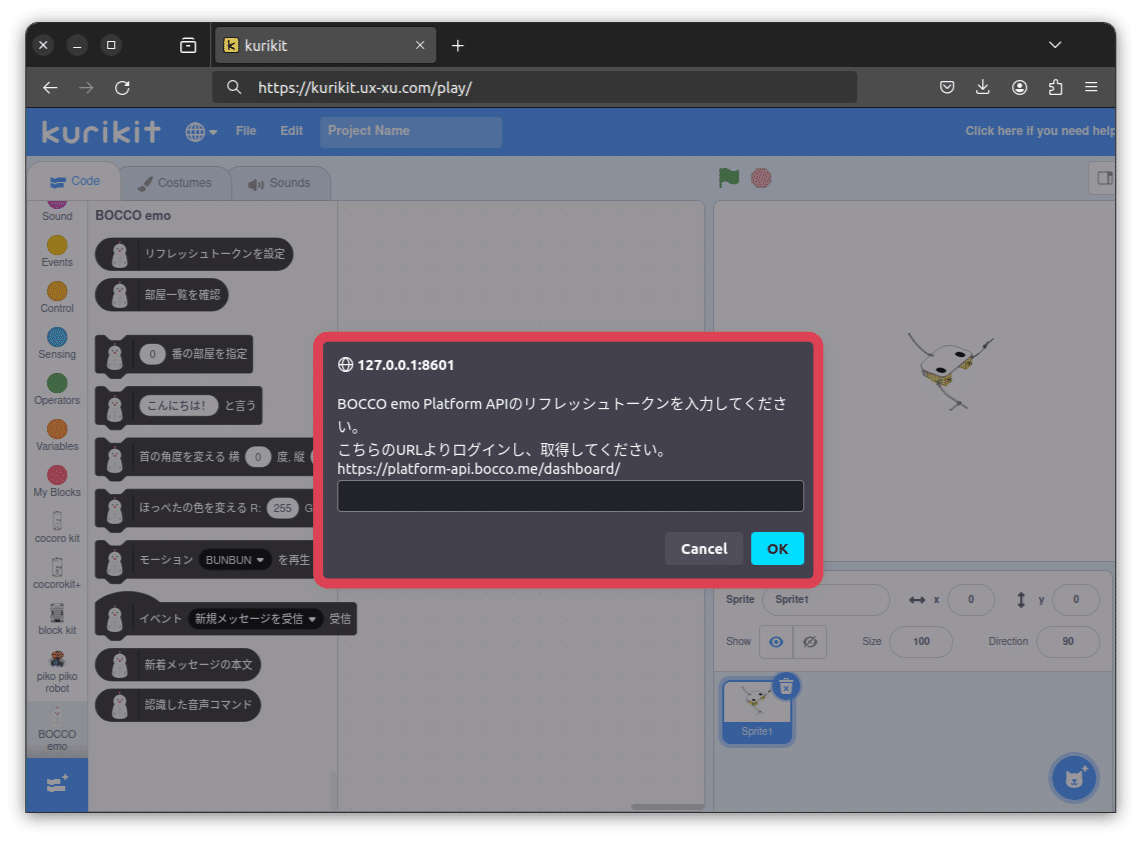Viewport: 1142px width, 842px height.
Task: Go back in browser history
Action: click(x=50, y=87)
